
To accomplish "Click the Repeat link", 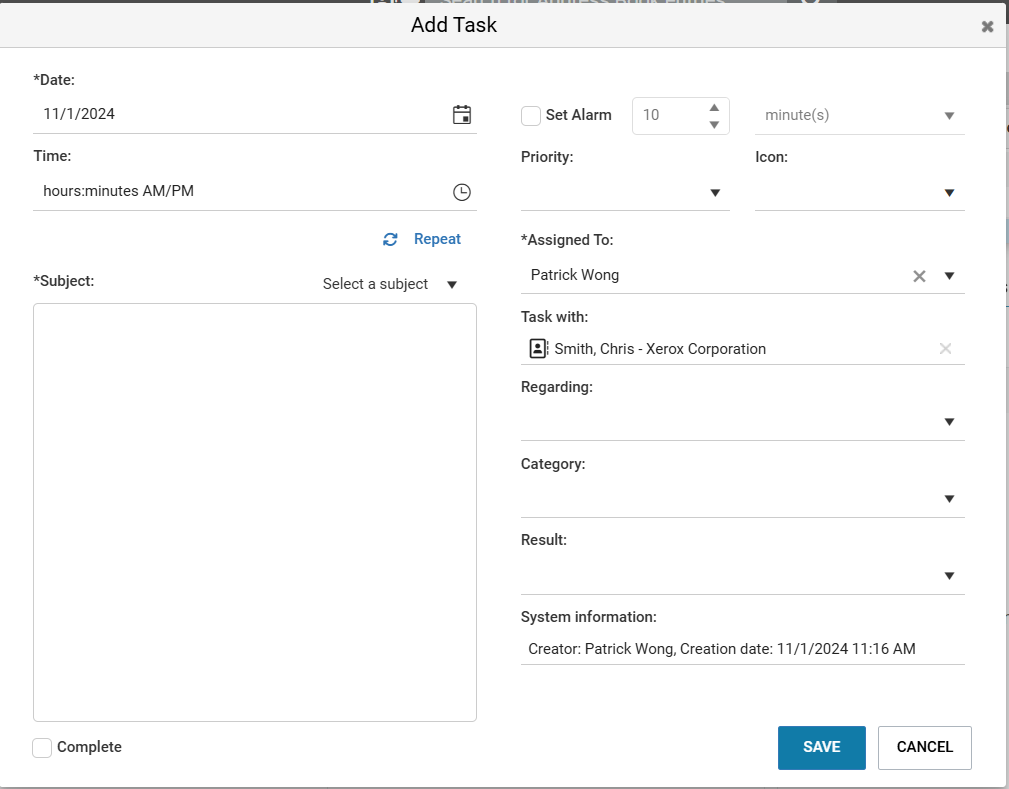I will point(437,239).
